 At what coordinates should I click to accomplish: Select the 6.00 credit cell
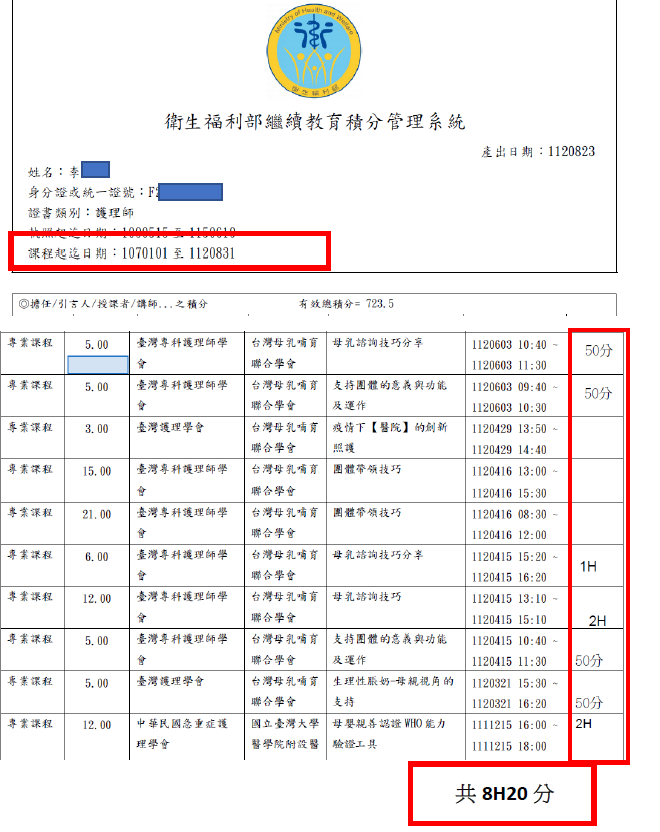point(97,556)
